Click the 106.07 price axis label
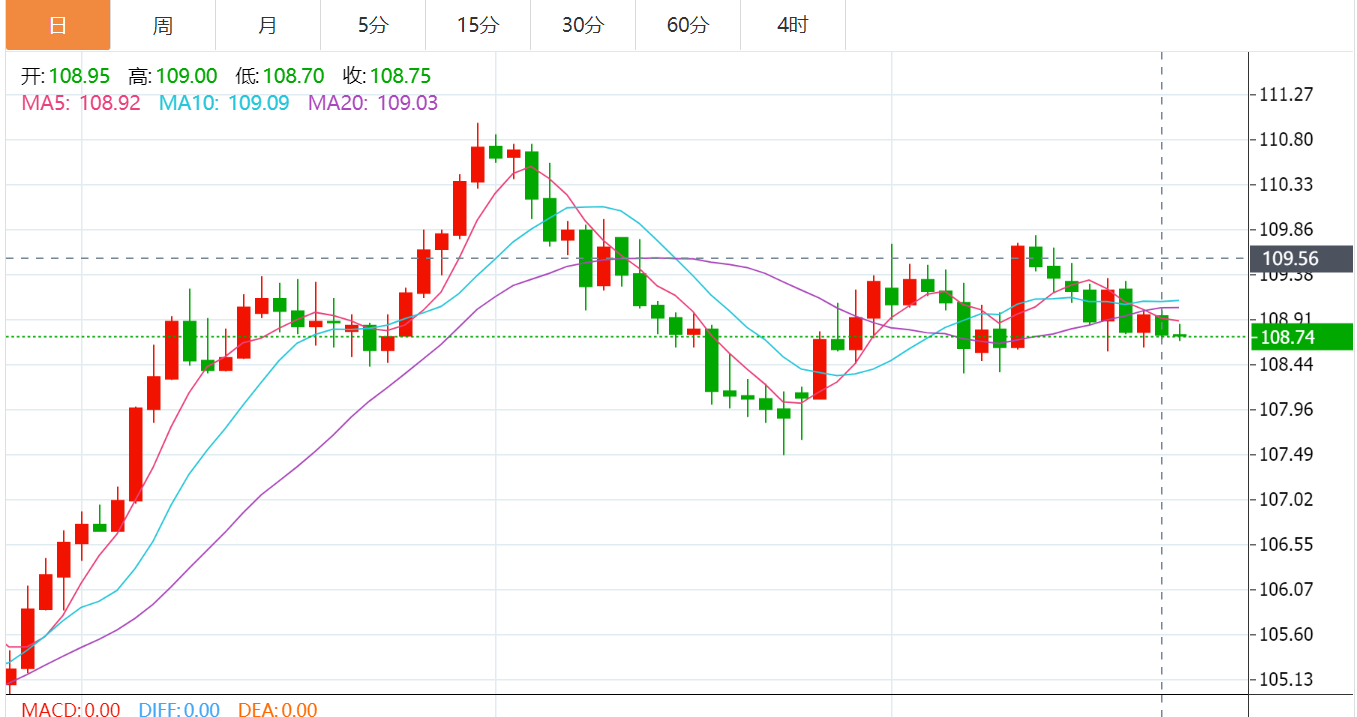The height and width of the screenshot is (717, 1357). [x=1286, y=590]
